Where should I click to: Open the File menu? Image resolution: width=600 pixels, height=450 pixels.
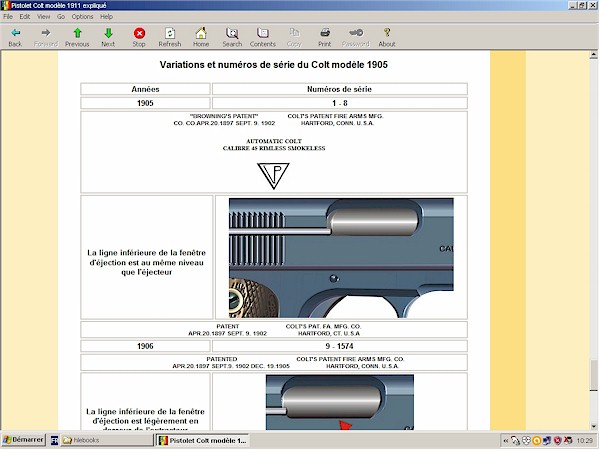point(8,16)
